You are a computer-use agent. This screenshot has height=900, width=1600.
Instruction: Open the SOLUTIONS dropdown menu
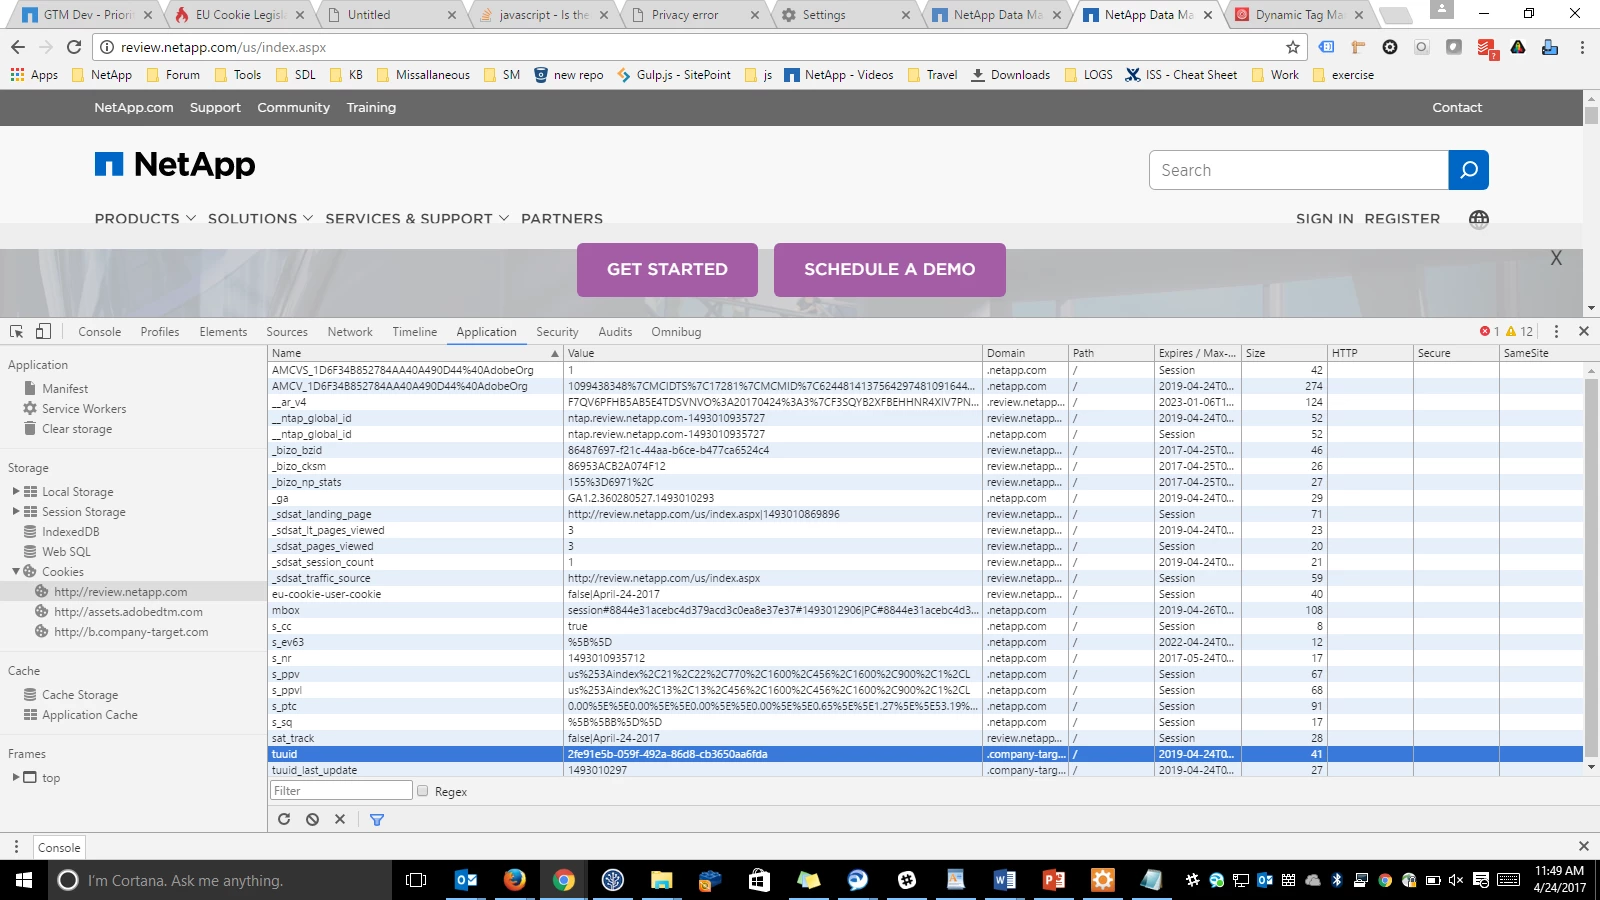coord(260,219)
